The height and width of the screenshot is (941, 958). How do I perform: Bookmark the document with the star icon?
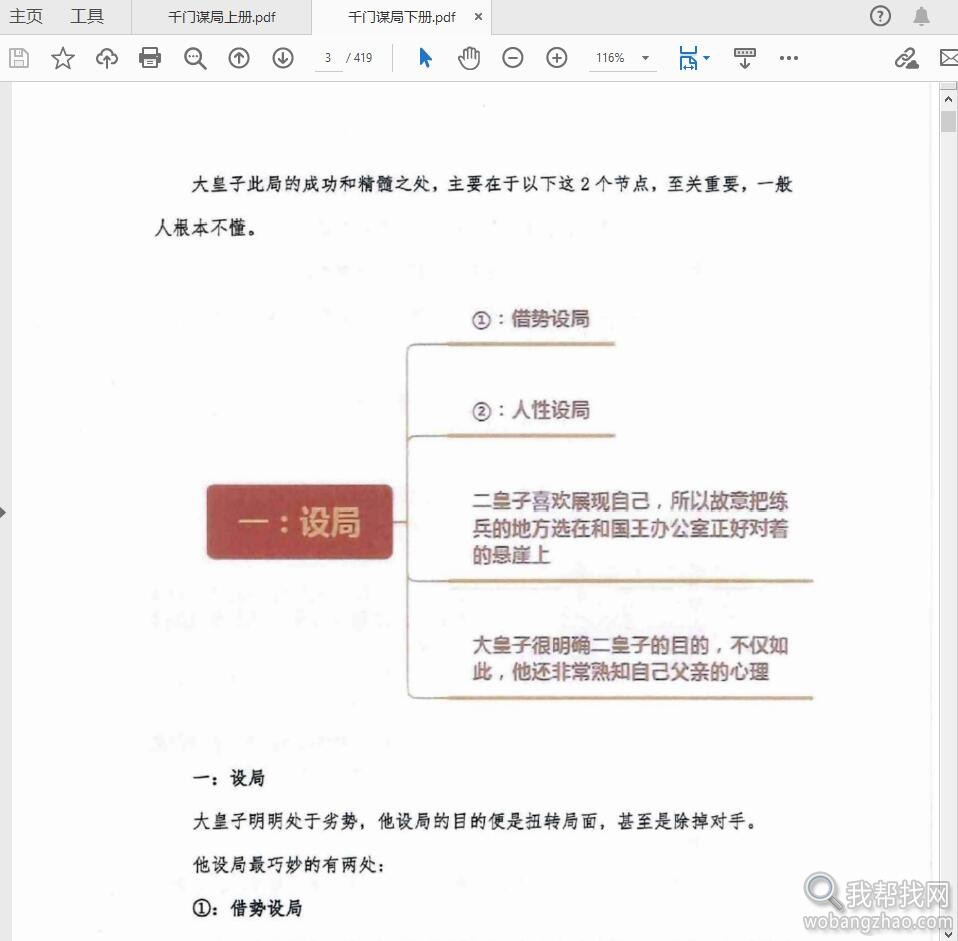(63, 58)
